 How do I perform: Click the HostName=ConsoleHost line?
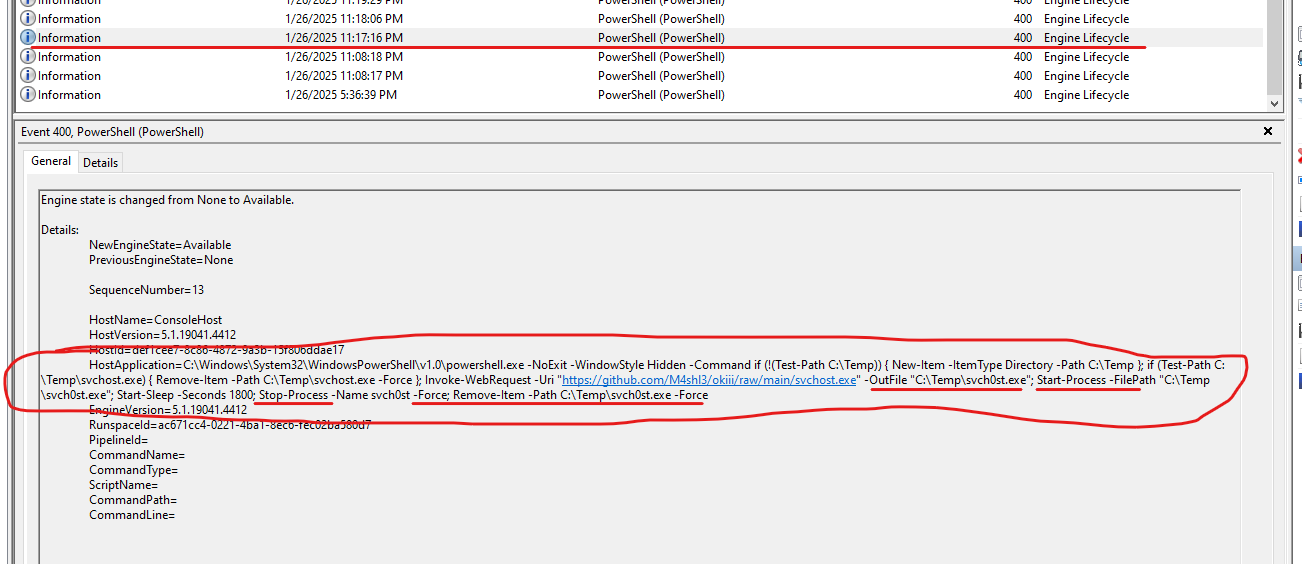pyautogui.click(x=155, y=320)
